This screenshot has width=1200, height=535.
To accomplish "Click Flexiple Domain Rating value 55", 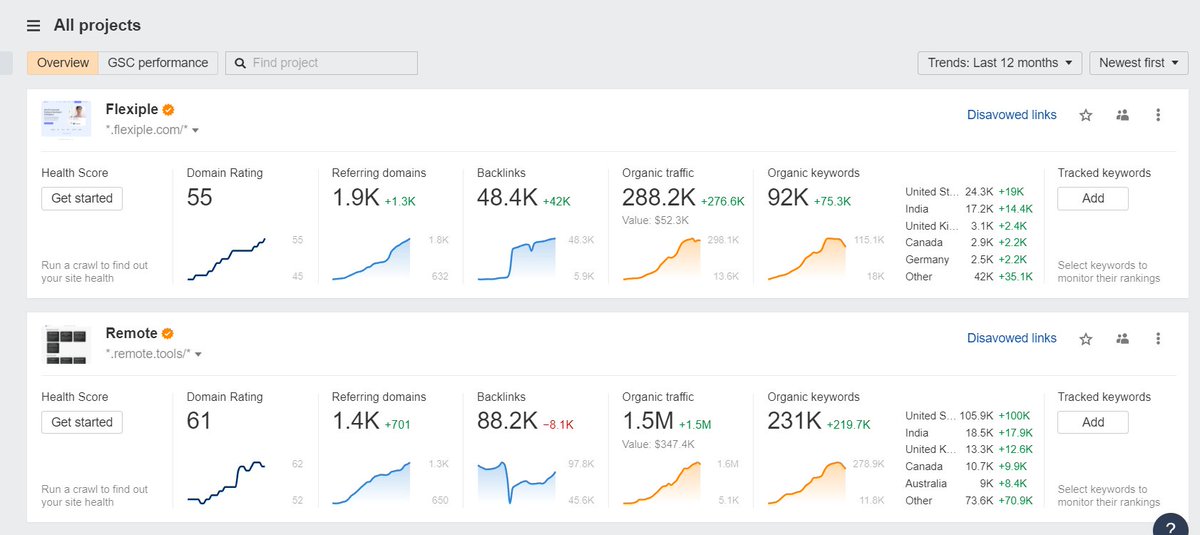I will [200, 198].
